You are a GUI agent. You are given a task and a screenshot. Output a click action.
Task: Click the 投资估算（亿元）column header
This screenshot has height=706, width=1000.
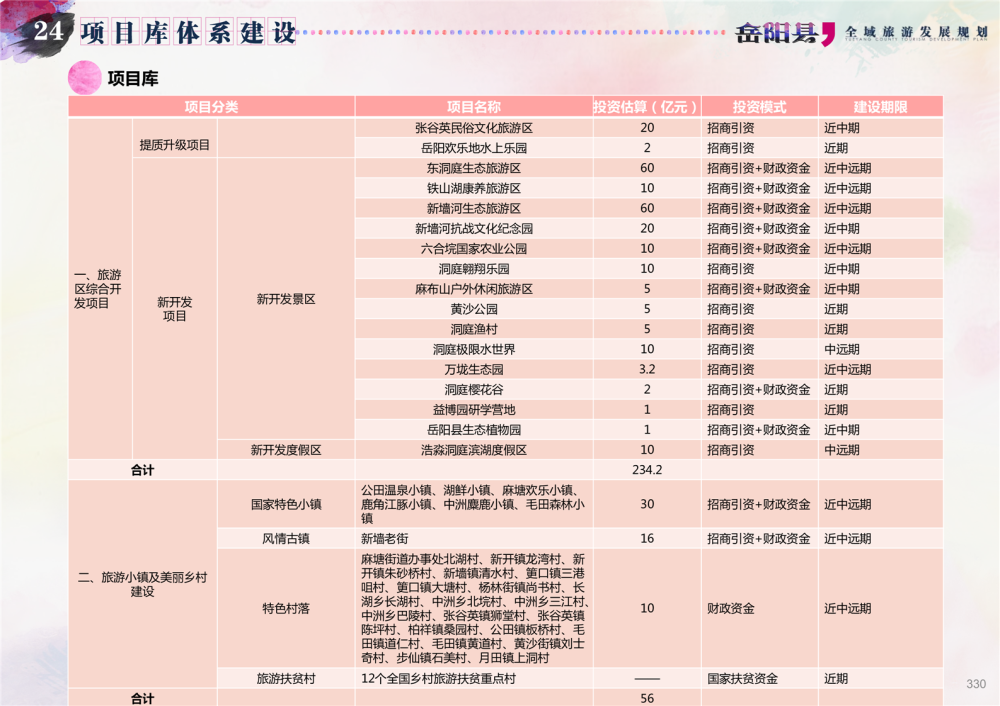(646, 107)
